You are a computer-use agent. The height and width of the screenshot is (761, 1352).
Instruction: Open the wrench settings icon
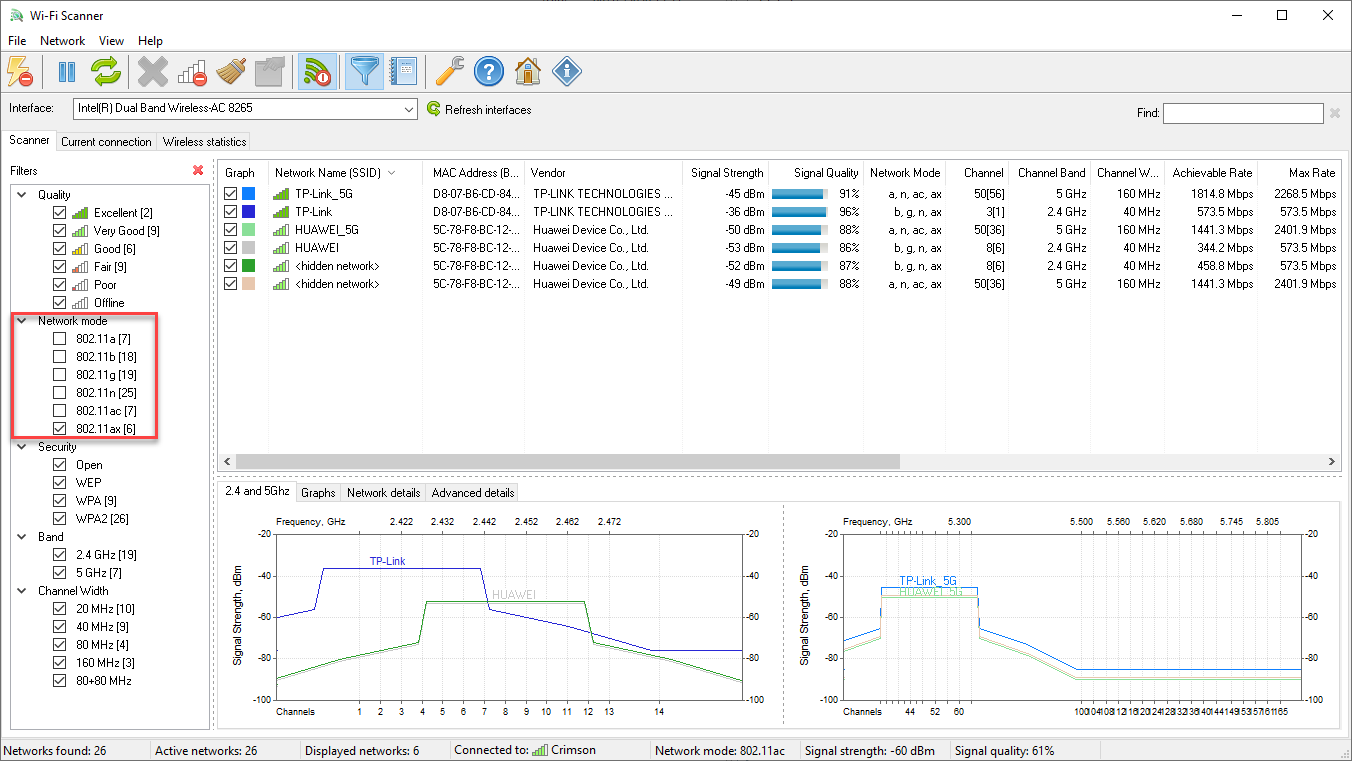[450, 72]
